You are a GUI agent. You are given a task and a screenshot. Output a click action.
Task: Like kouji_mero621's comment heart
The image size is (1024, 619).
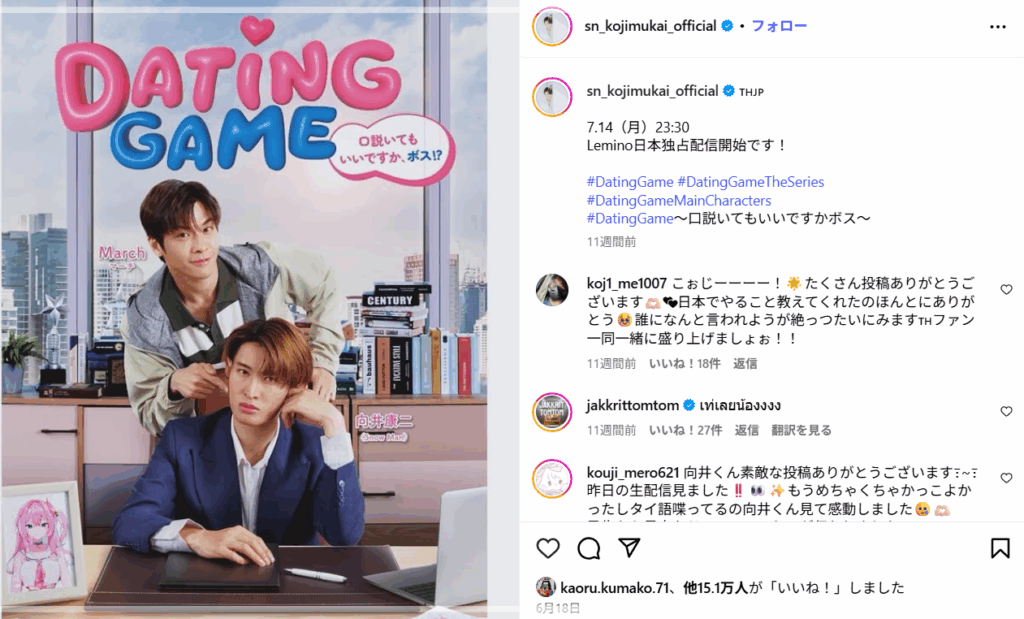pyautogui.click(x=1006, y=478)
